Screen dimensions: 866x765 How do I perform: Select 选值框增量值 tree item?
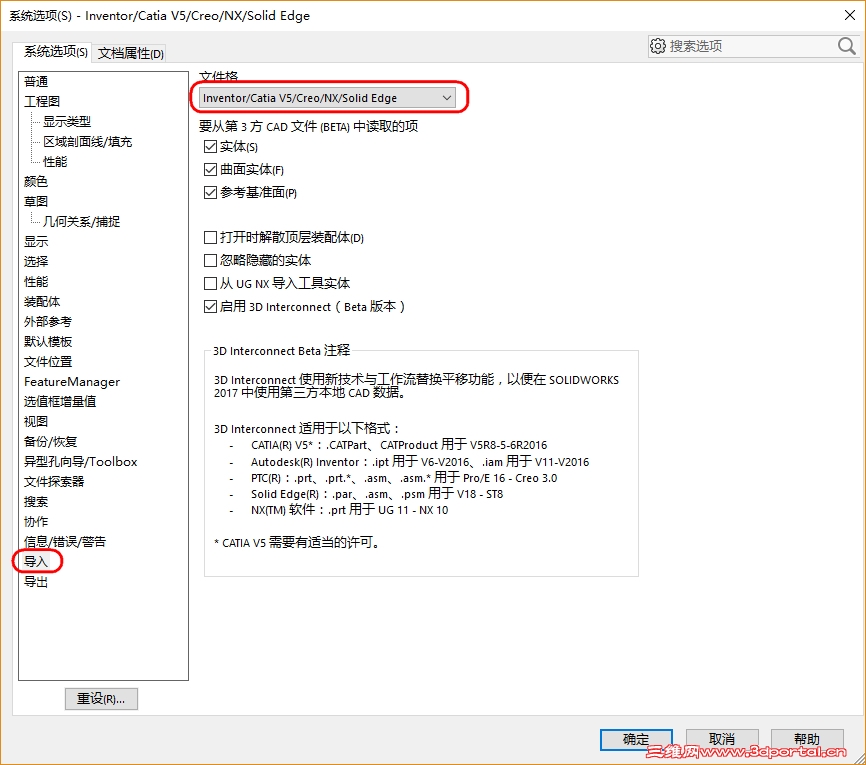pyautogui.click(x=60, y=402)
